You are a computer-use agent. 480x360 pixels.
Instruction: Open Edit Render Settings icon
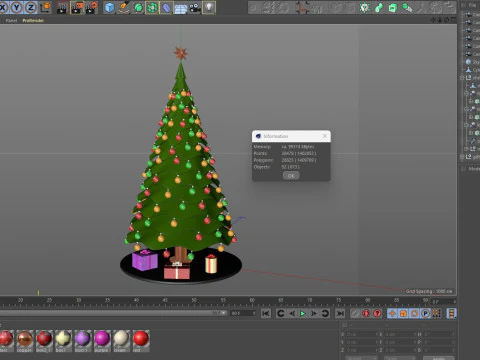[91, 8]
